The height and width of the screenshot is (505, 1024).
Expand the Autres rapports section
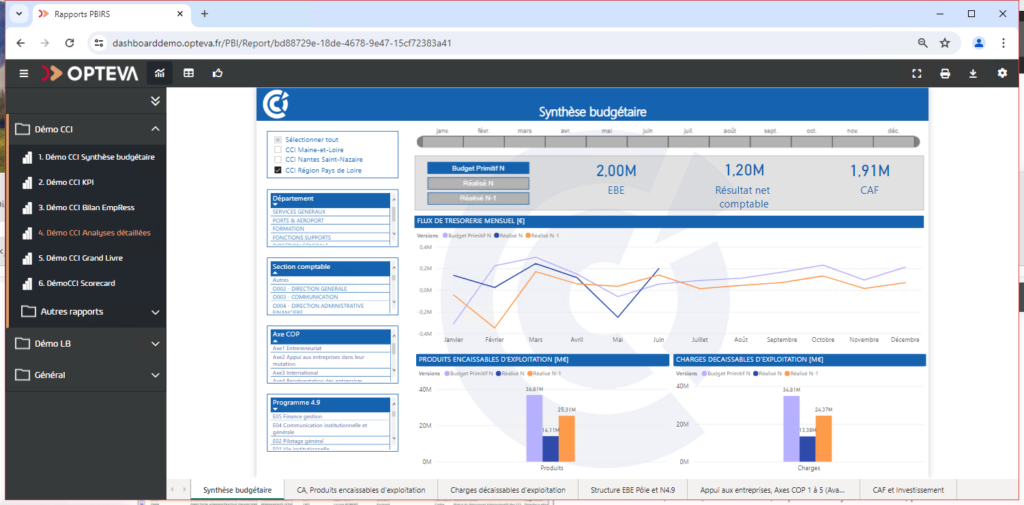click(155, 312)
